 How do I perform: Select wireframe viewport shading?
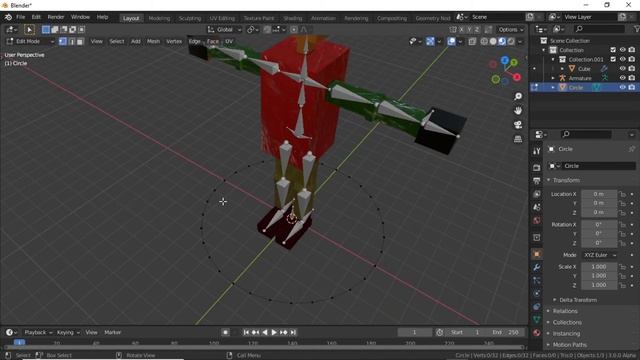(x=484, y=41)
